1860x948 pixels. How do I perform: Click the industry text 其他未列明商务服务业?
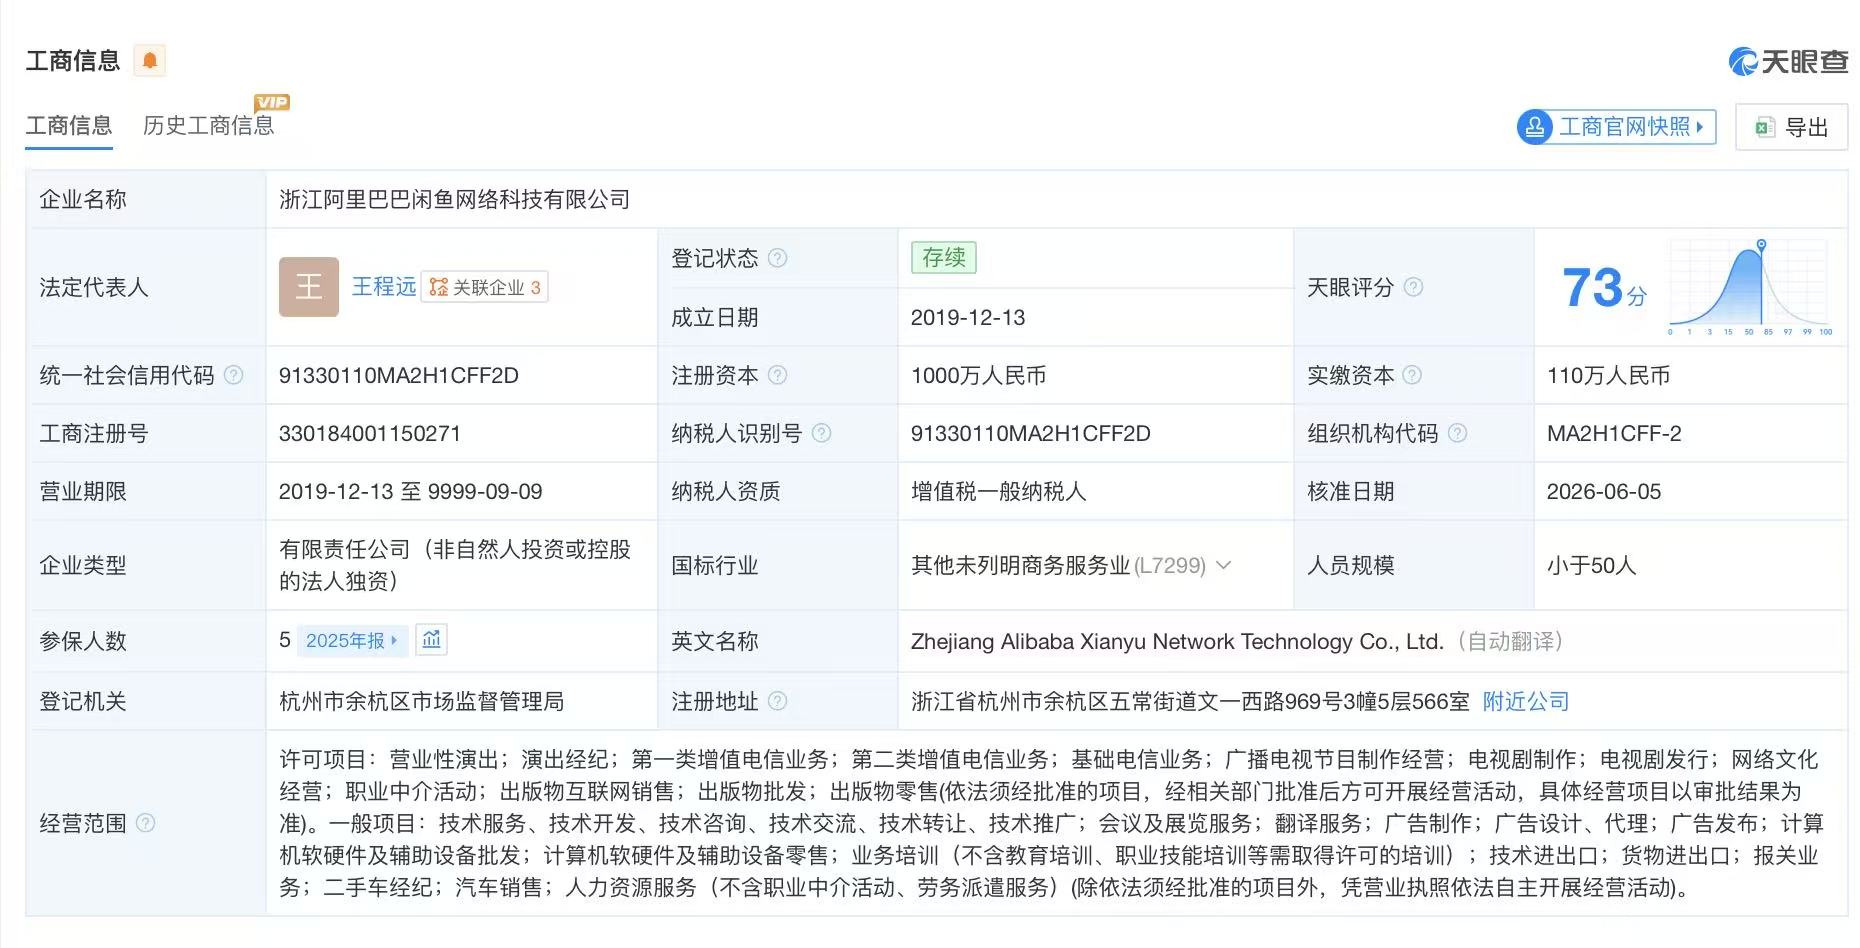[1020, 565]
